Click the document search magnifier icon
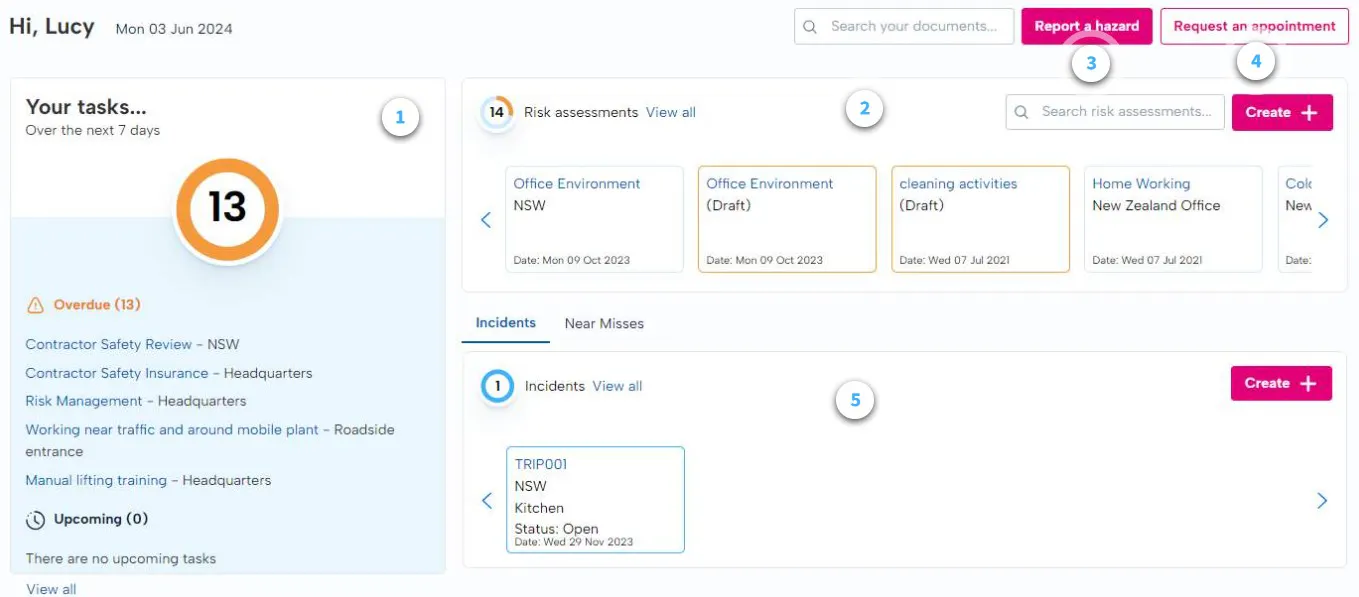 [811, 27]
